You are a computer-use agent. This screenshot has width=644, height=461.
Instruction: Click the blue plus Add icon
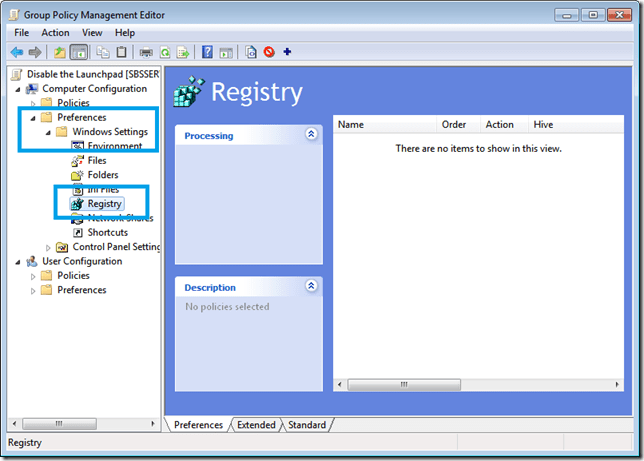(x=288, y=52)
